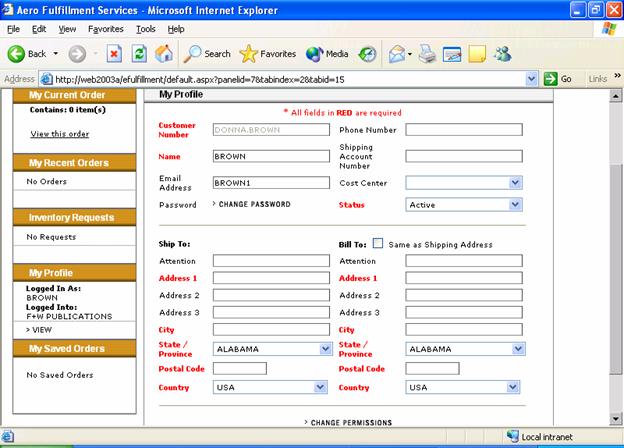Check Same as Shipping Address box
624x448 pixels.
[x=378, y=243]
